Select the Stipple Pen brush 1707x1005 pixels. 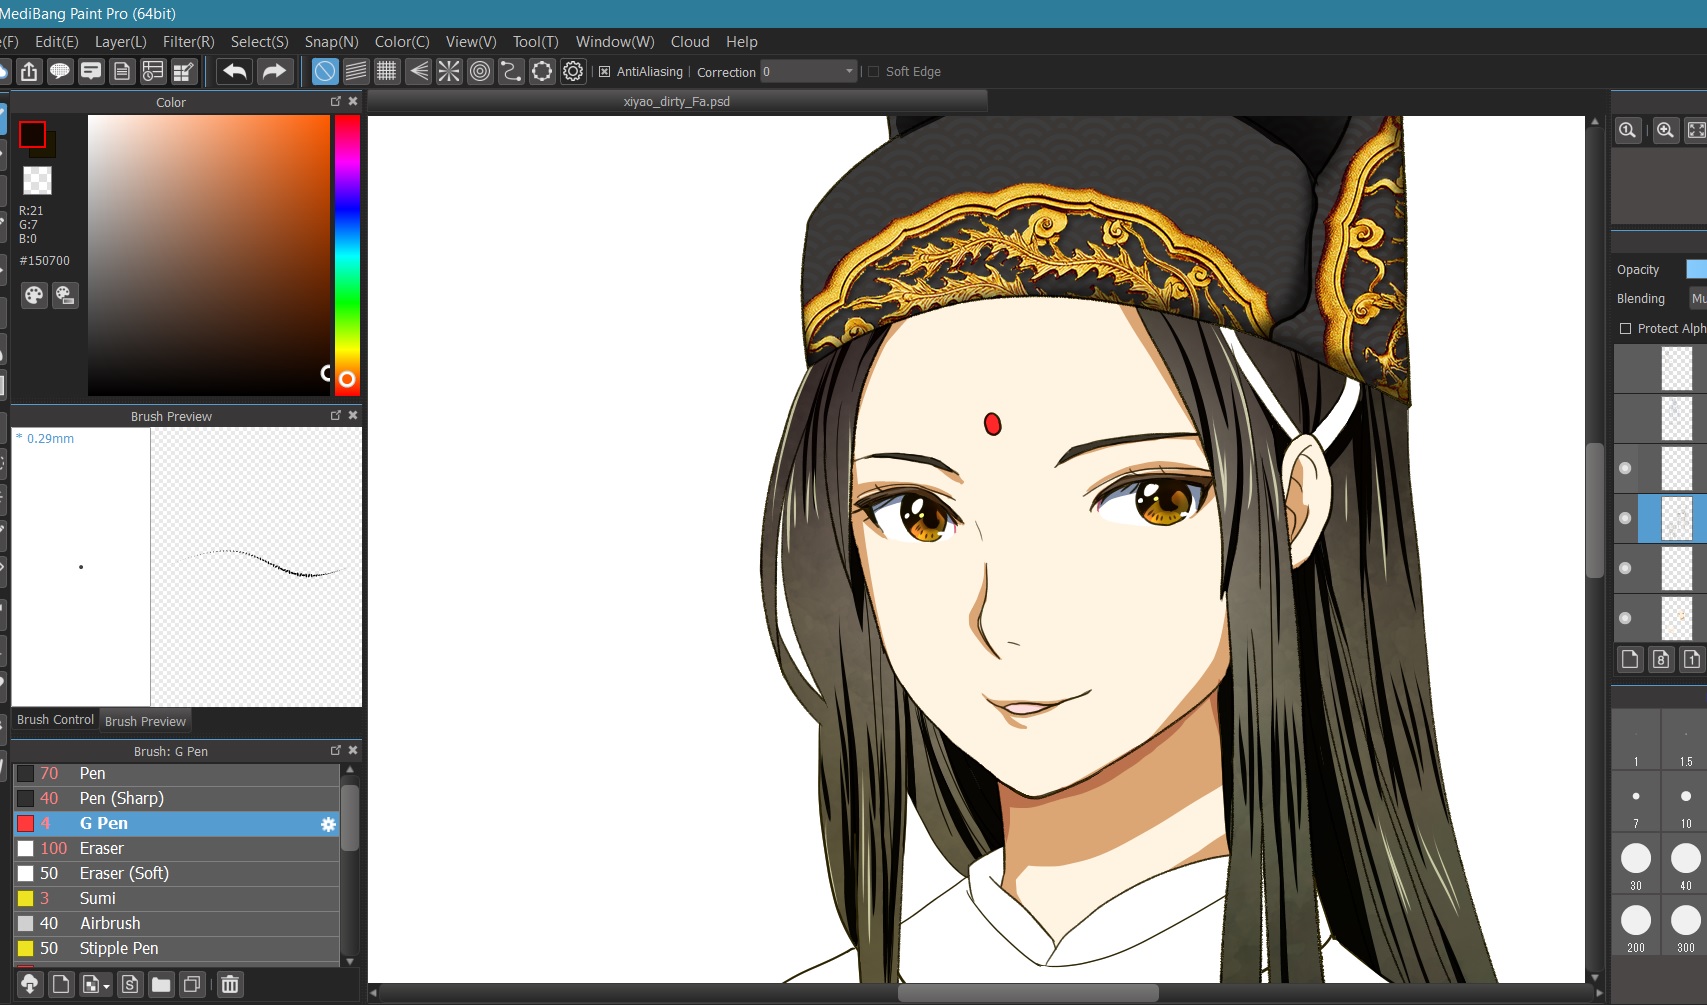click(118, 948)
